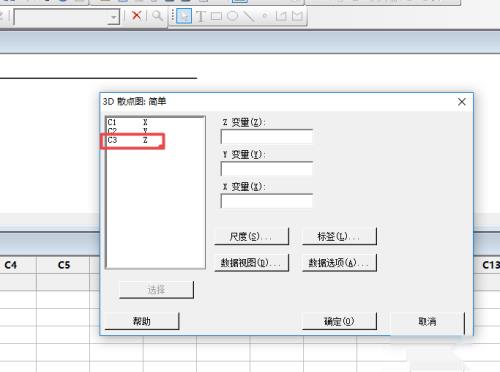Select the polygon drawing tool
This screenshot has height=372, width=500.
pyautogui.click(x=297, y=16)
